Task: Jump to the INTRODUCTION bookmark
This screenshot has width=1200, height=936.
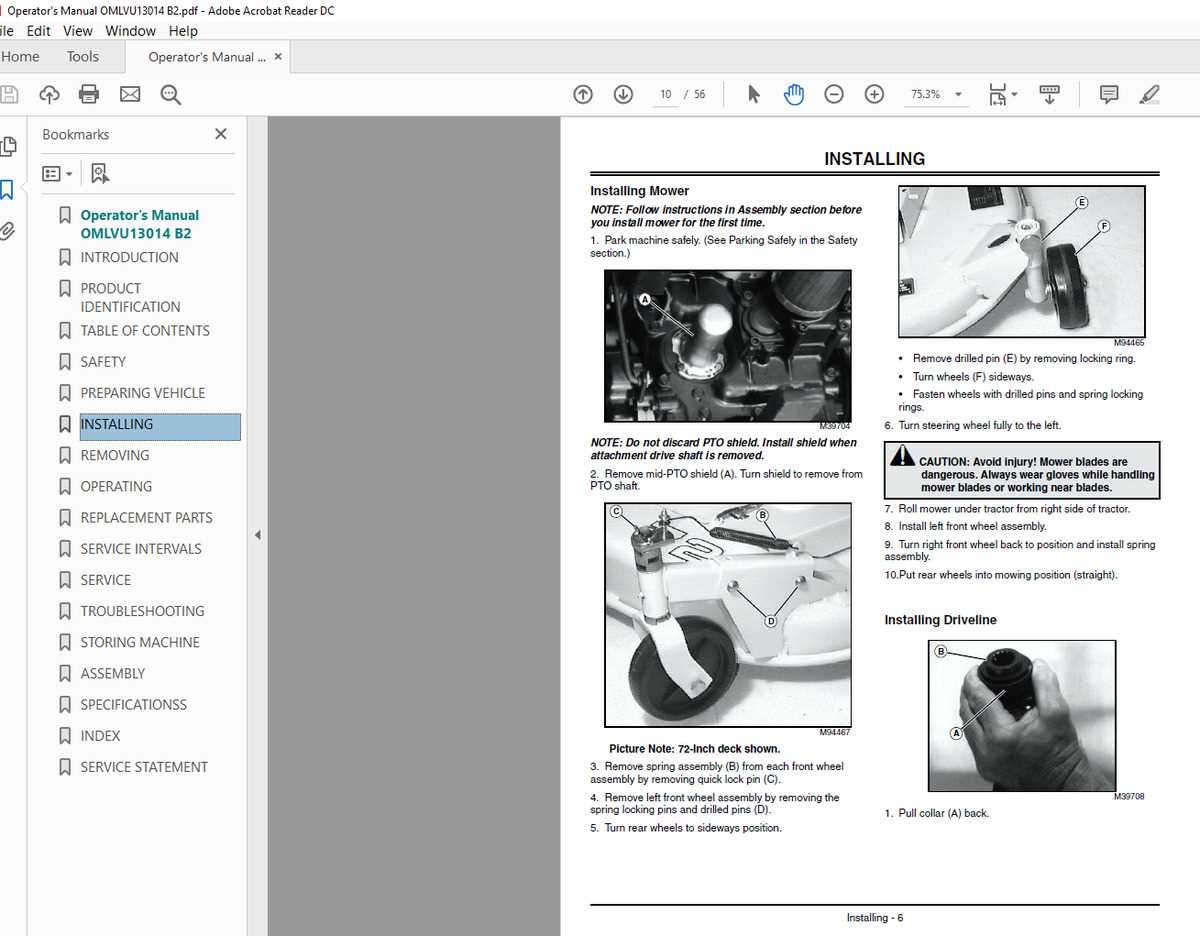Action: click(129, 257)
